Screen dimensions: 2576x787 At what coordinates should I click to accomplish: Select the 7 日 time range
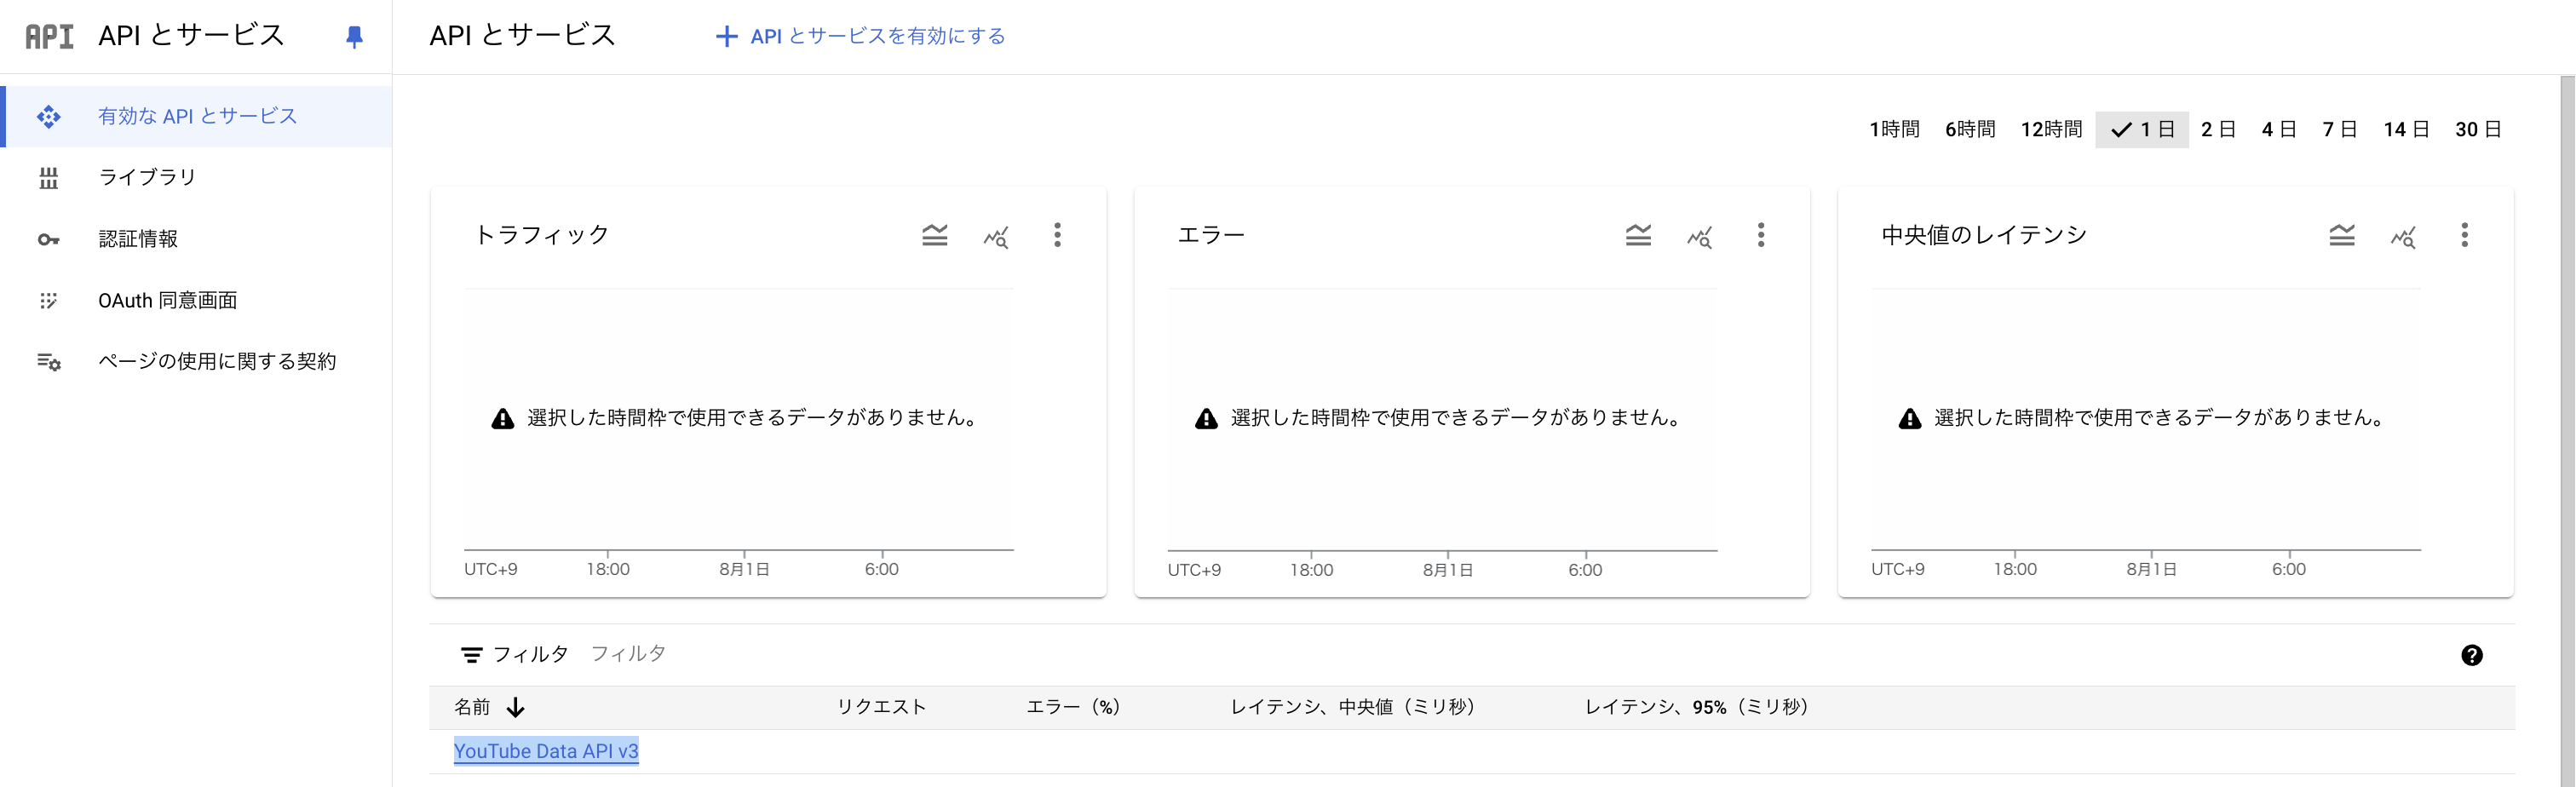click(2340, 130)
